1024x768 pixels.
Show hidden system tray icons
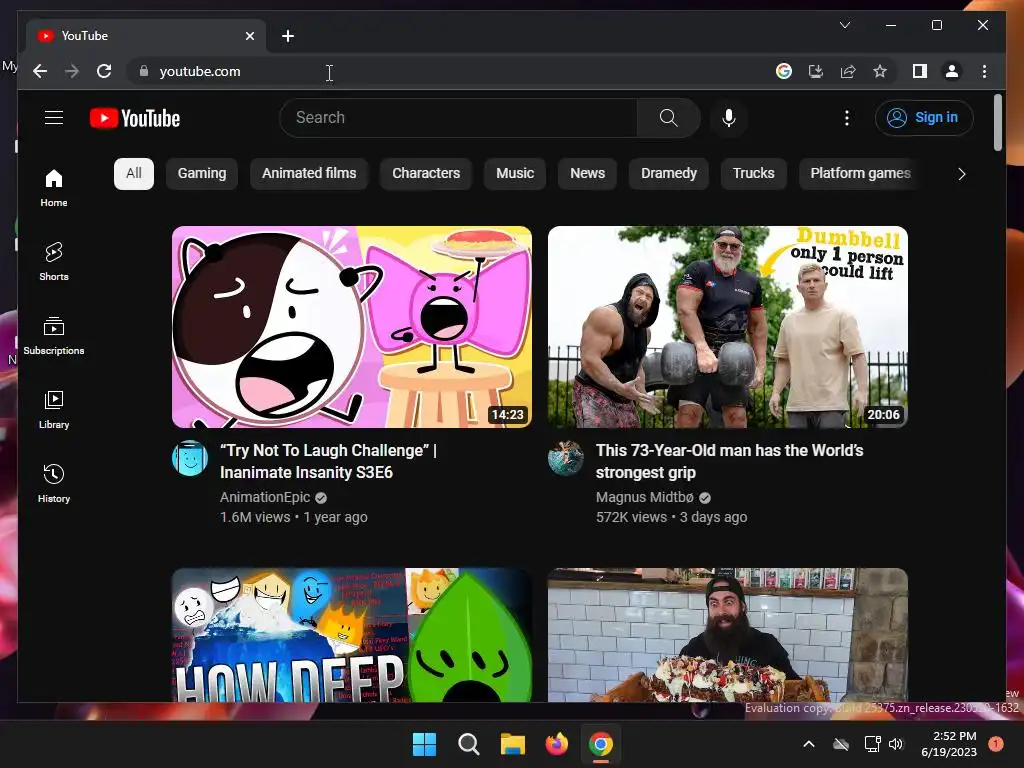[x=808, y=744]
